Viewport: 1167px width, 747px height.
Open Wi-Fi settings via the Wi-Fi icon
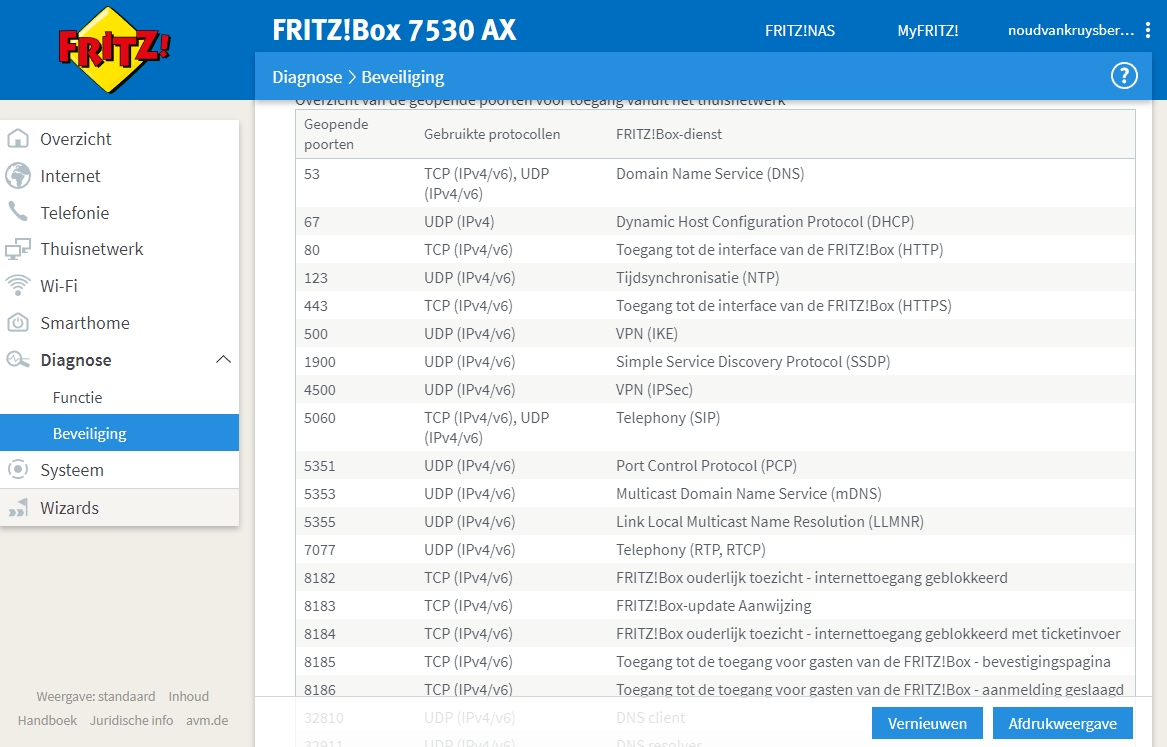pyautogui.click(x=17, y=285)
